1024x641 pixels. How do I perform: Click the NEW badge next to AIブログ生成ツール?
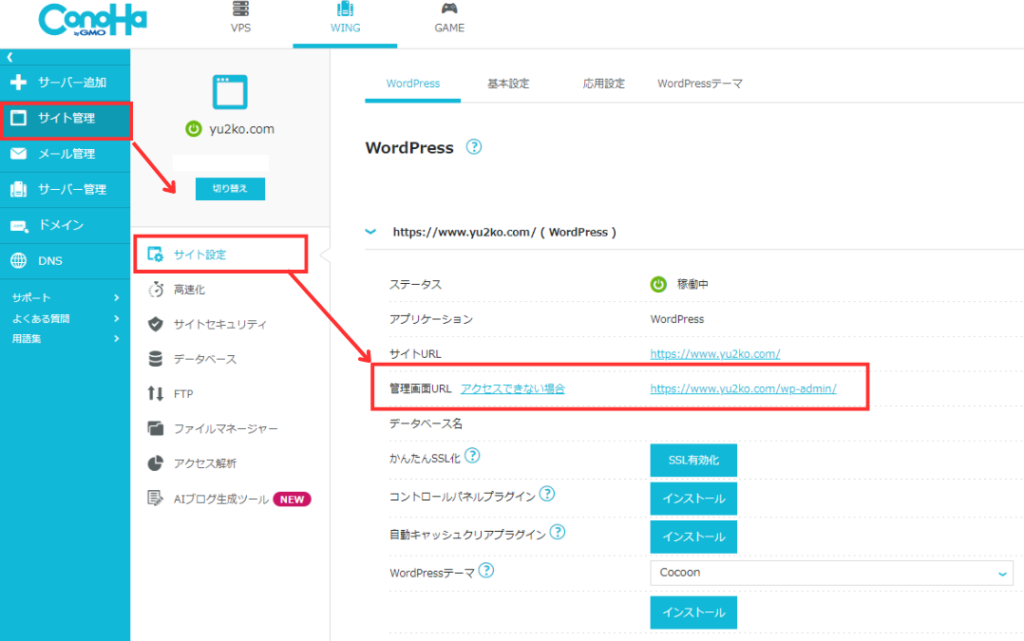click(292, 499)
